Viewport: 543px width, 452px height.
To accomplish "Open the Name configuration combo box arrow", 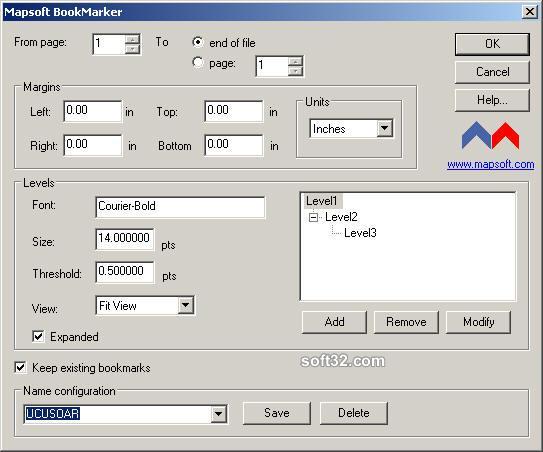I will 219,414.
